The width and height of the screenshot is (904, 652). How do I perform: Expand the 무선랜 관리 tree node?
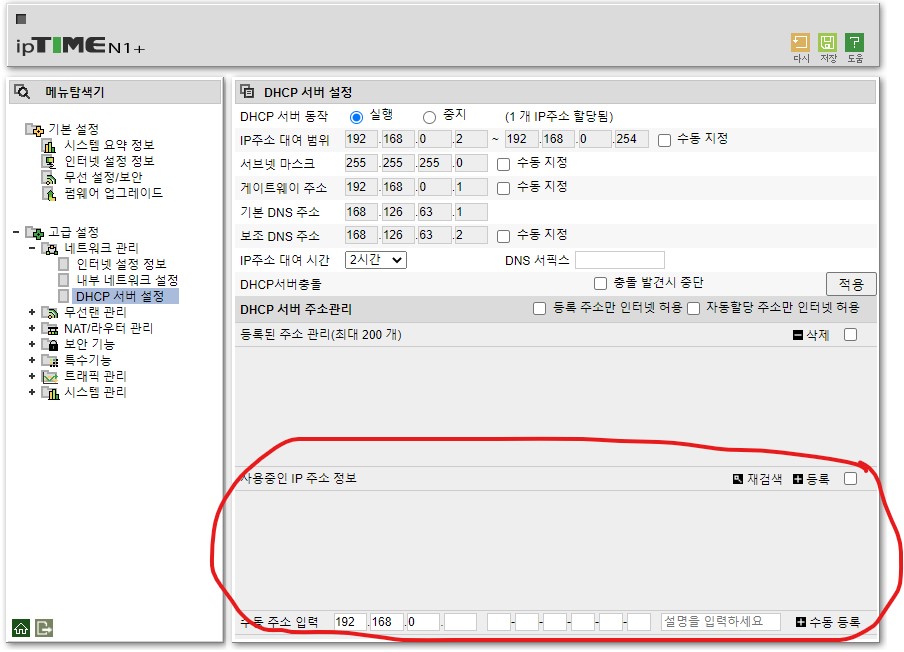(x=32, y=312)
